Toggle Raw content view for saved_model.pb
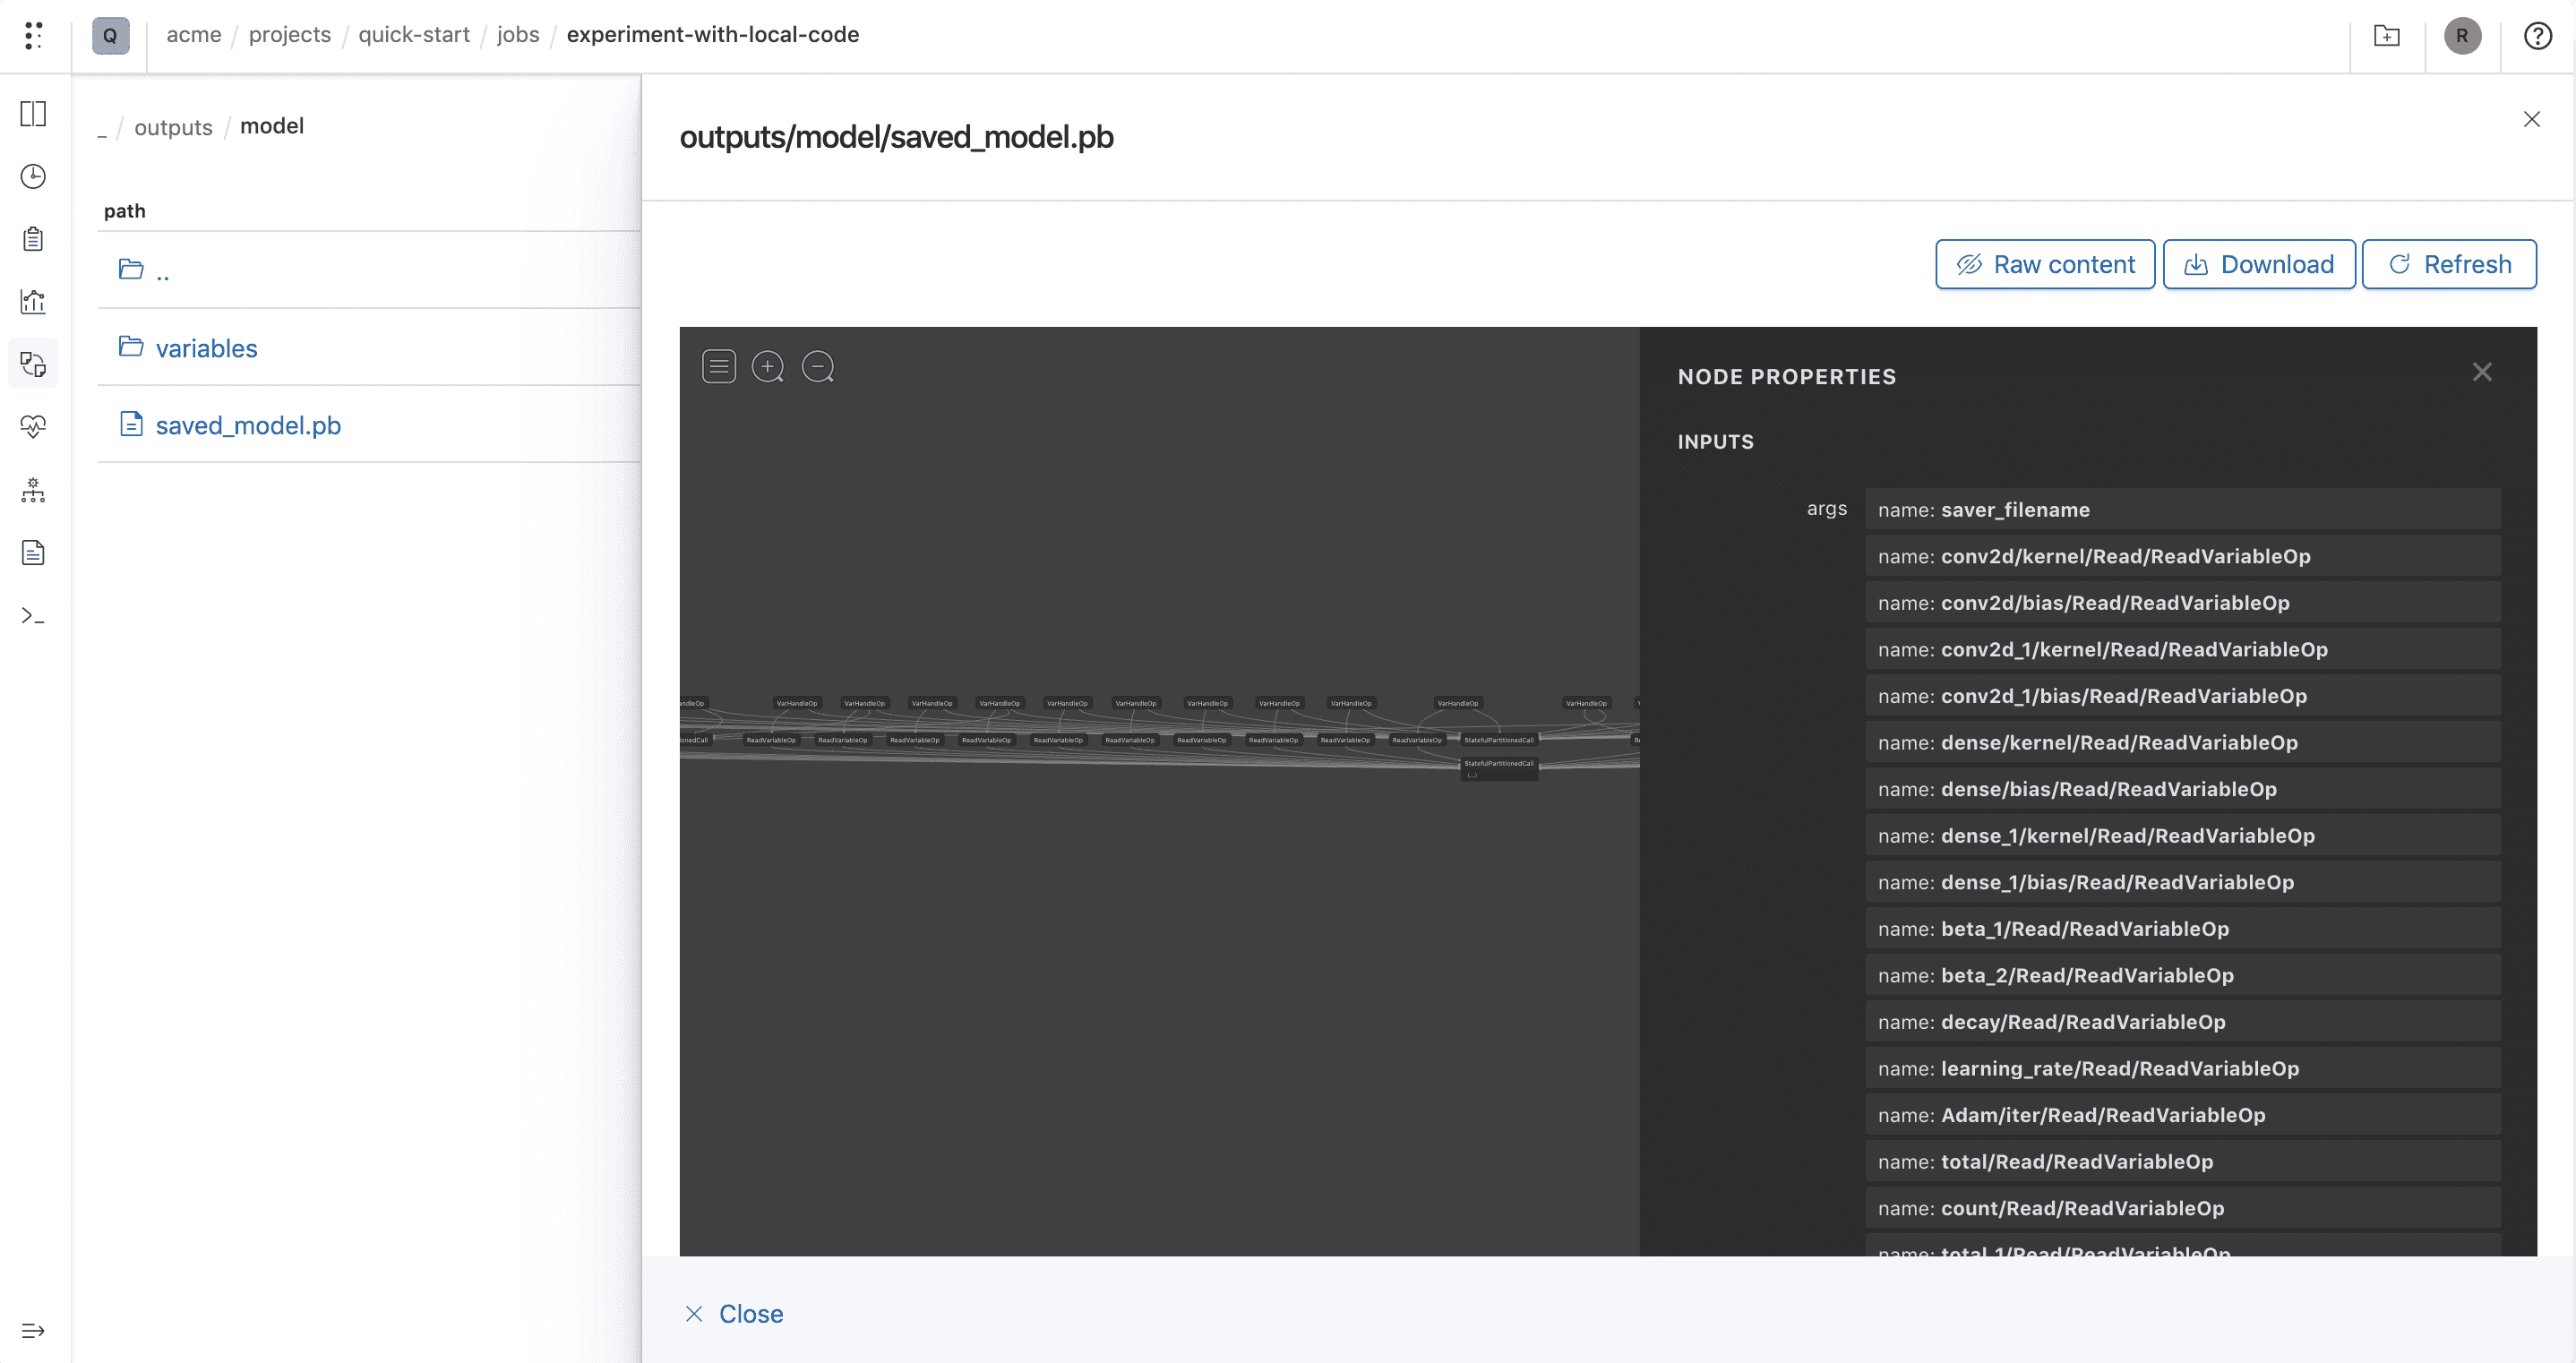Image resolution: width=2576 pixels, height=1363 pixels. coord(2044,264)
